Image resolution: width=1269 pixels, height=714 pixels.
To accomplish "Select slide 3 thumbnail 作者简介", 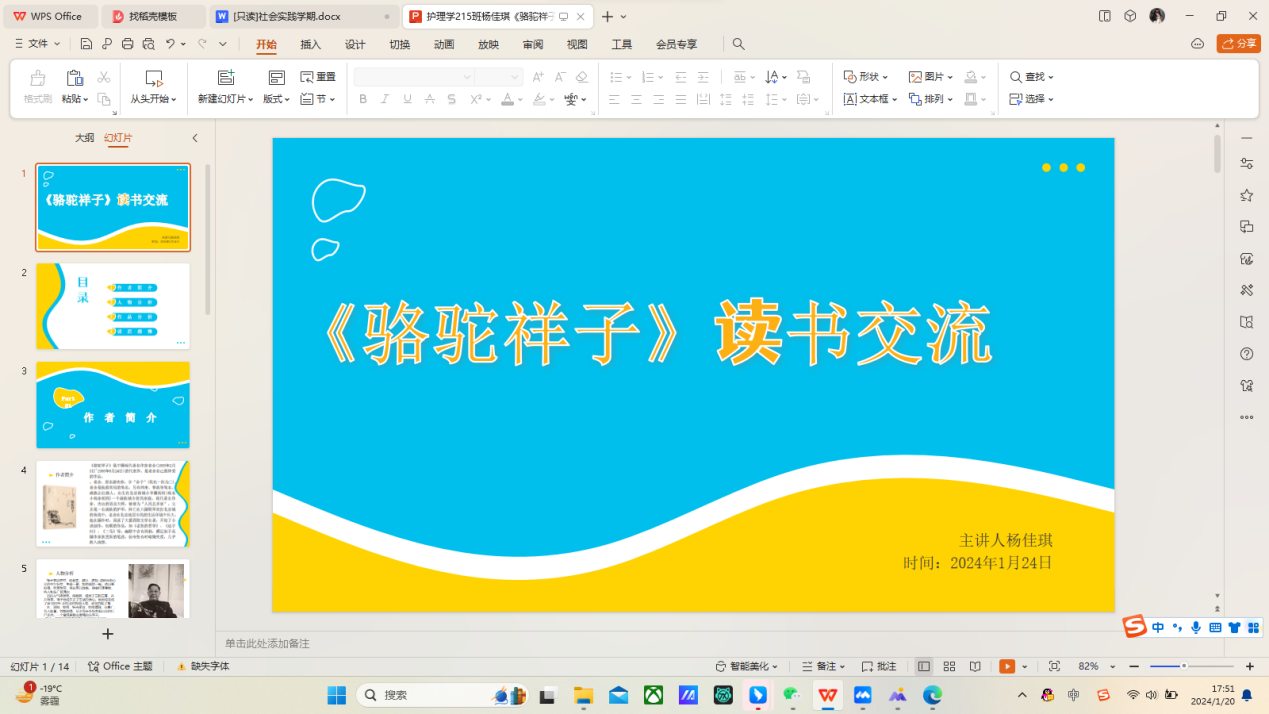I will (113, 405).
